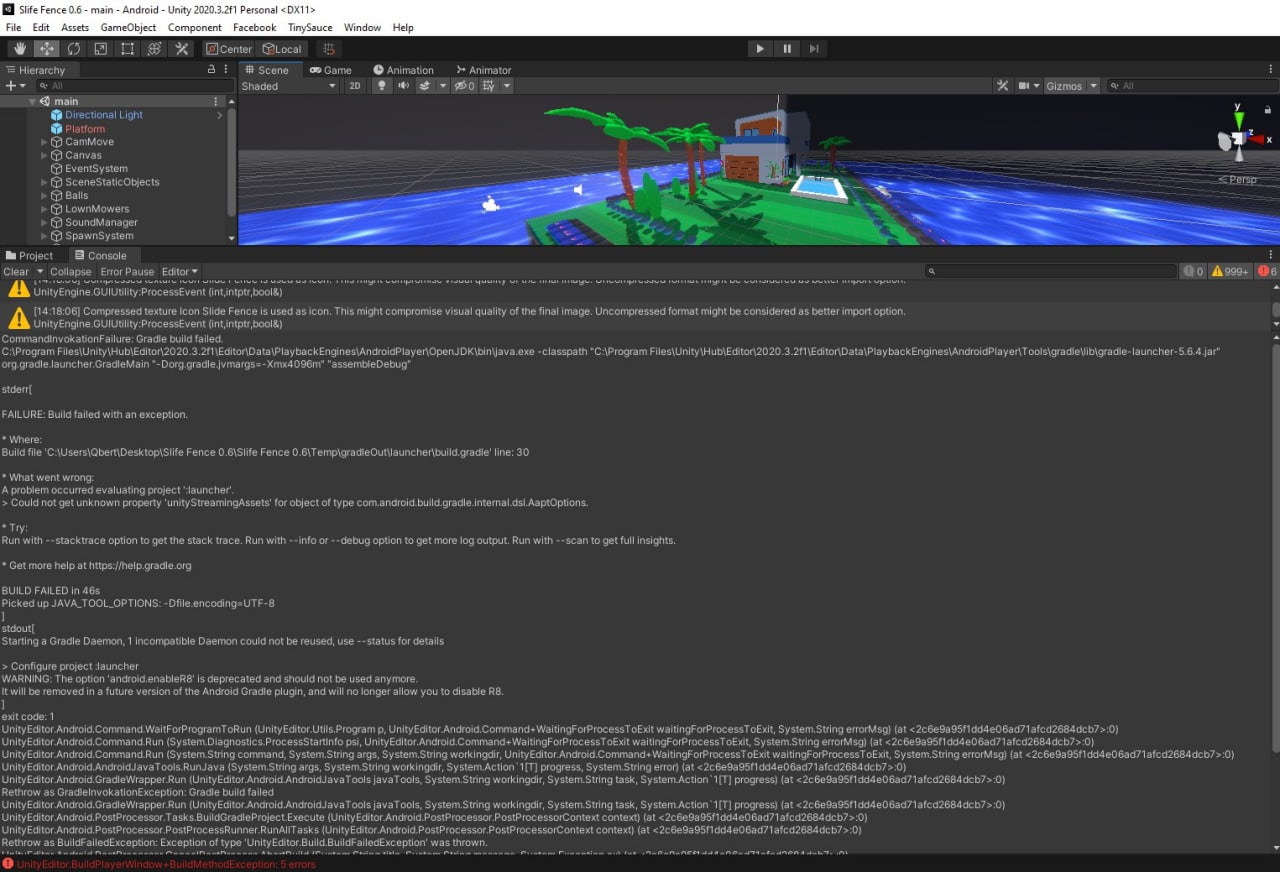
Task: Select the Scale tool
Action: tap(101, 49)
